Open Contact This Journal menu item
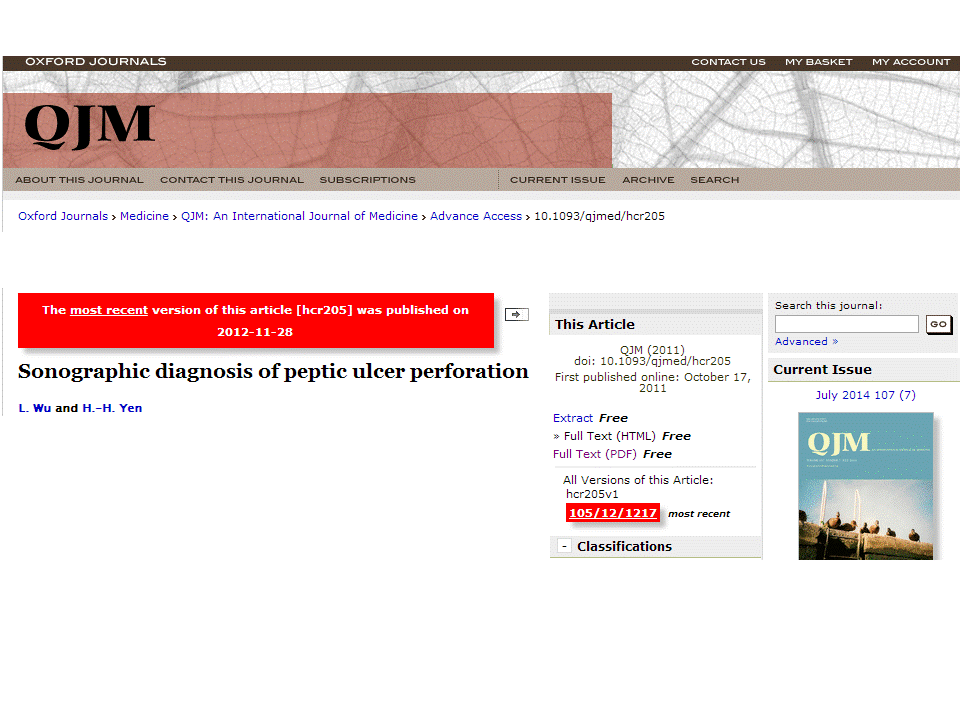960x720 pixels. point(231,180)
